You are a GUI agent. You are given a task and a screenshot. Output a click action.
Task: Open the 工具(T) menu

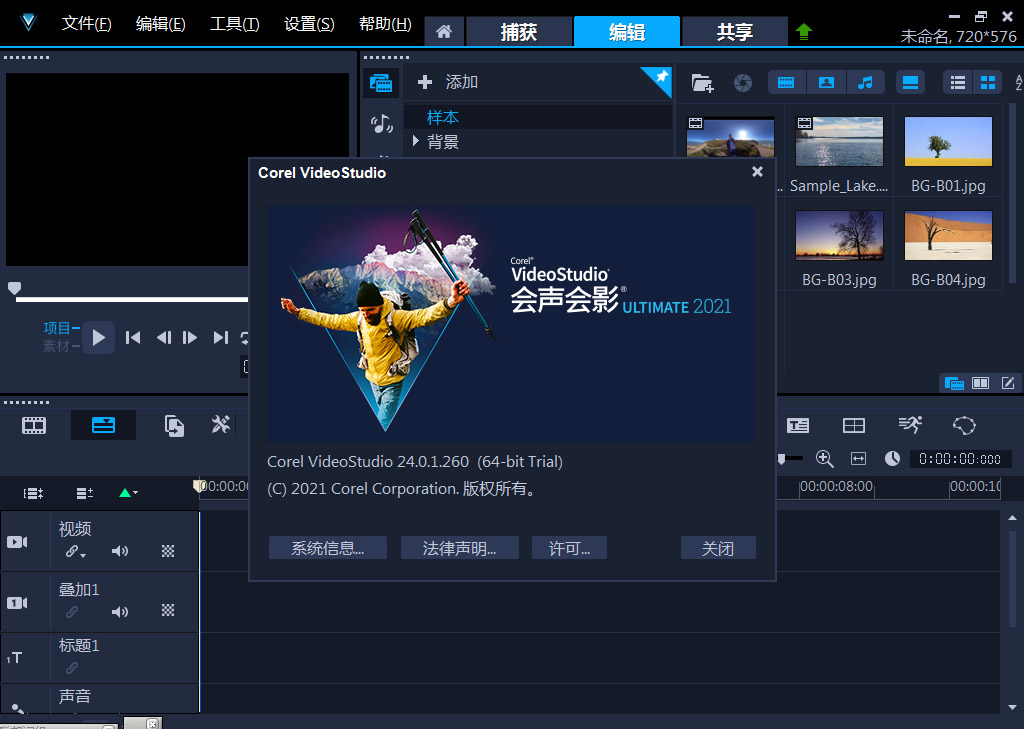tap(234, 24)
